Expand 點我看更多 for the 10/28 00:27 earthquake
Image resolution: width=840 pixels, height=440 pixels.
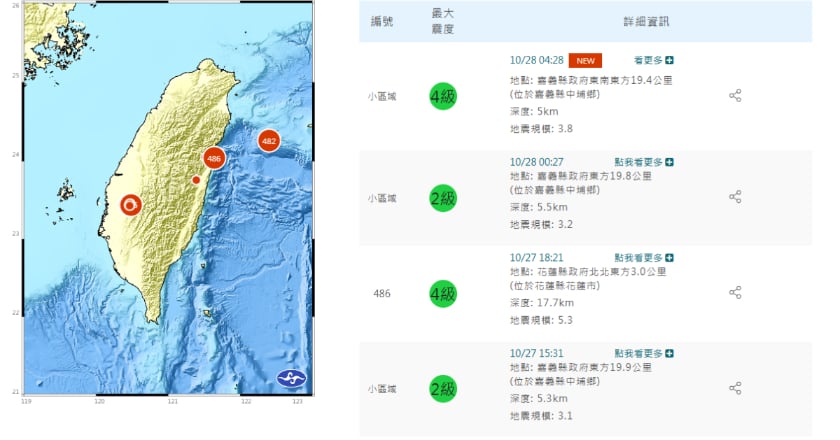644,162
